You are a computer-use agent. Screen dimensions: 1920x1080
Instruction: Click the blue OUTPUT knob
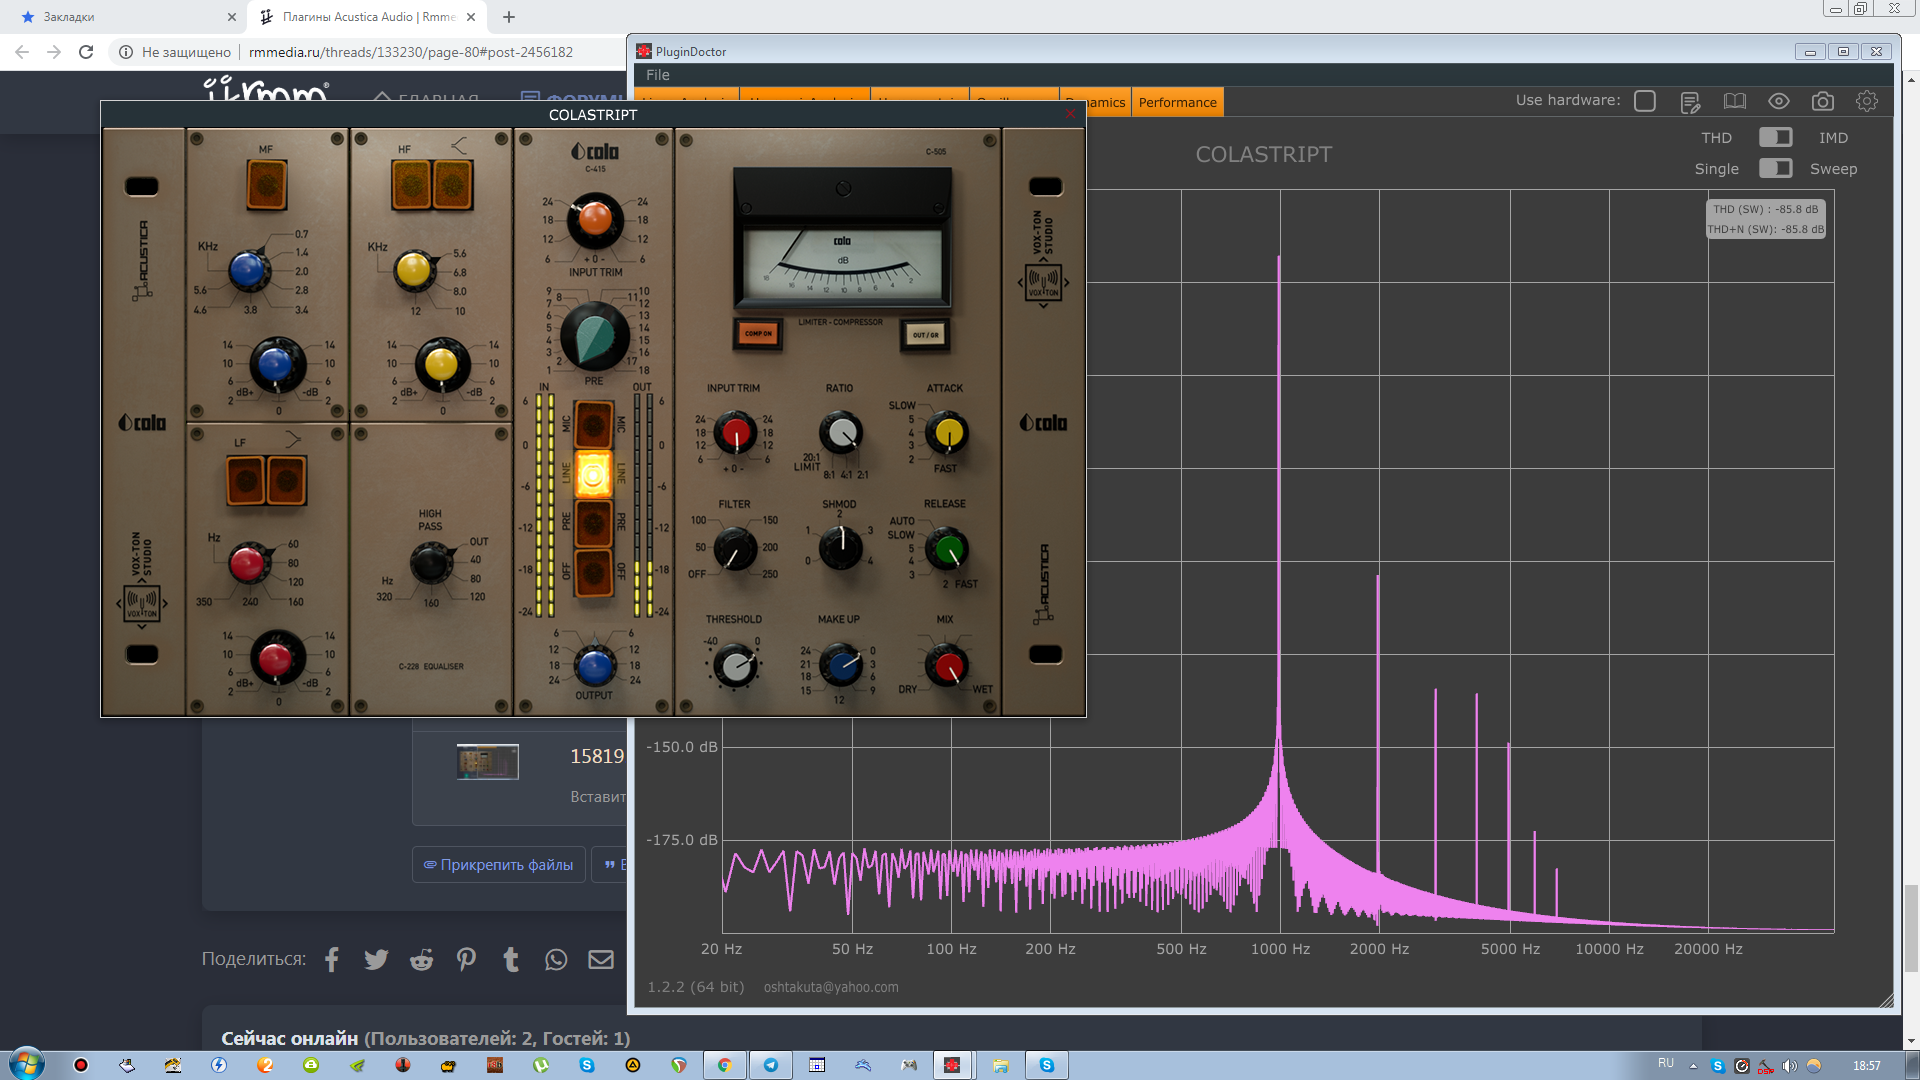tap(595, 665)
